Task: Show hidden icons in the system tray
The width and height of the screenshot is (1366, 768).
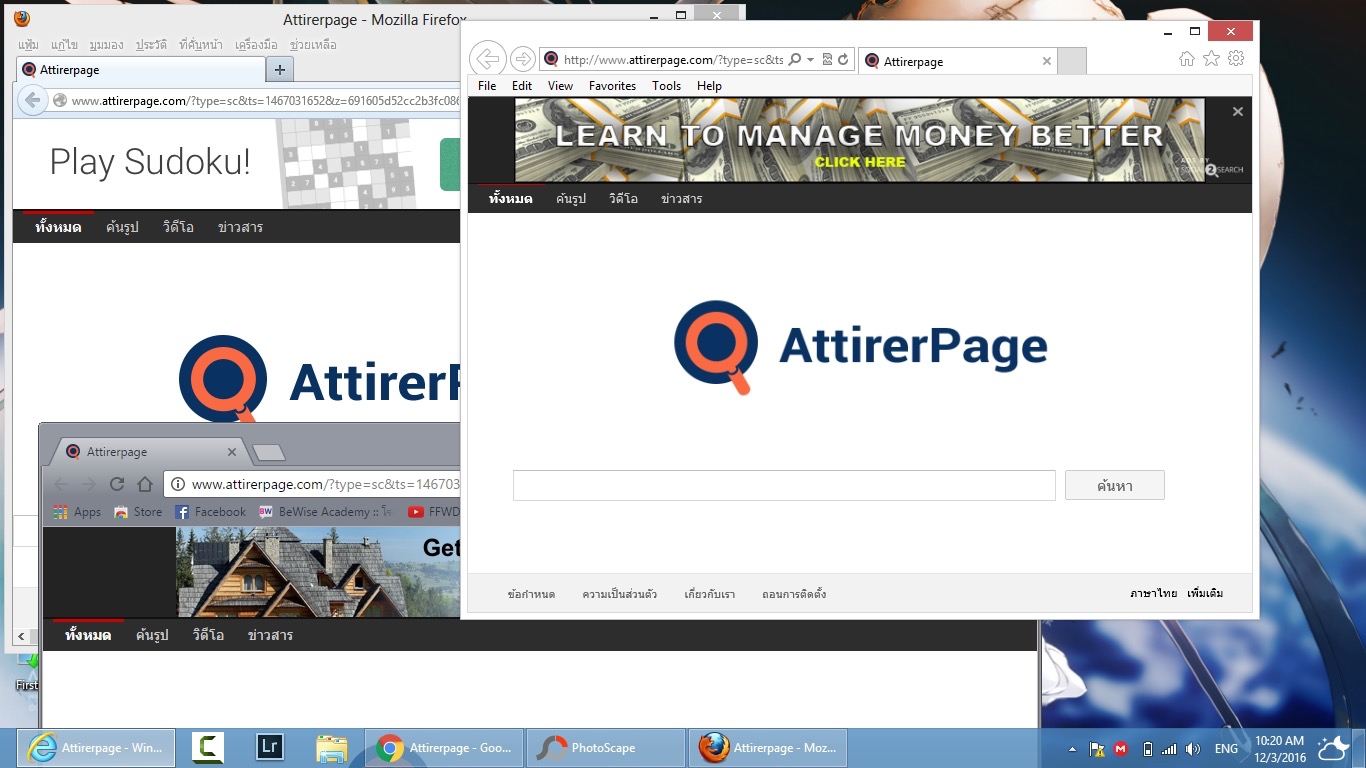Action: coord(1072,749)
